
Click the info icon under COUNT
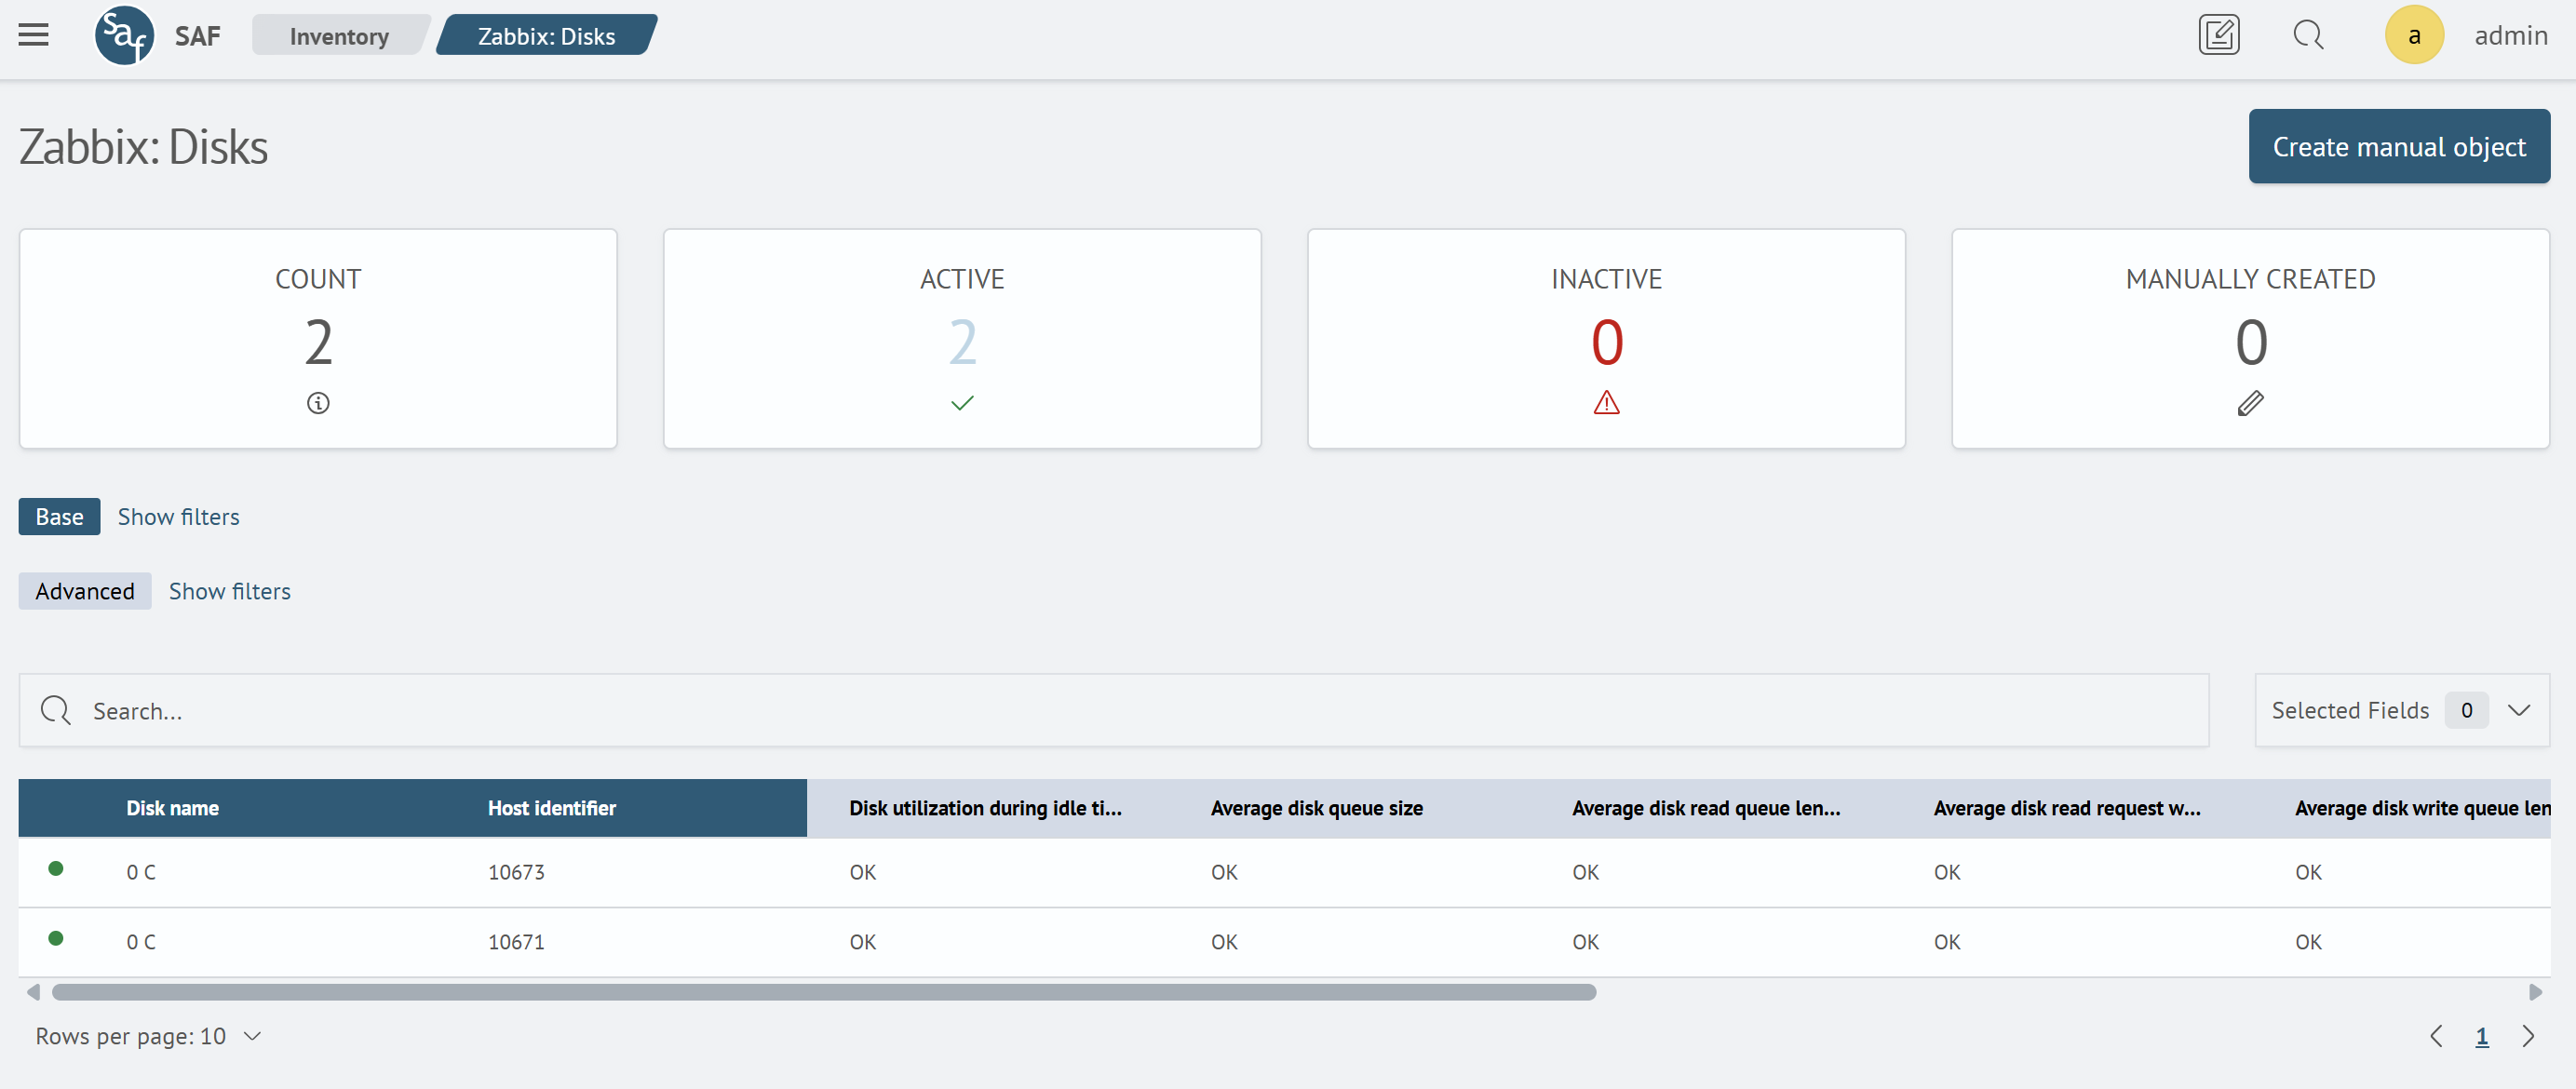[318, 403]
